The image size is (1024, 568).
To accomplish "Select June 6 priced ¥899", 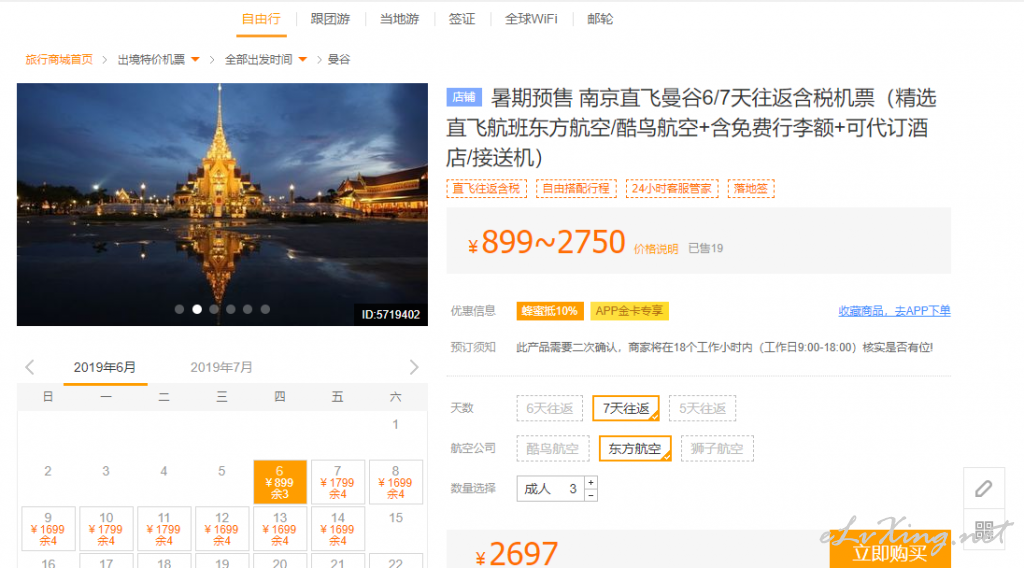I will coord(280,482).
